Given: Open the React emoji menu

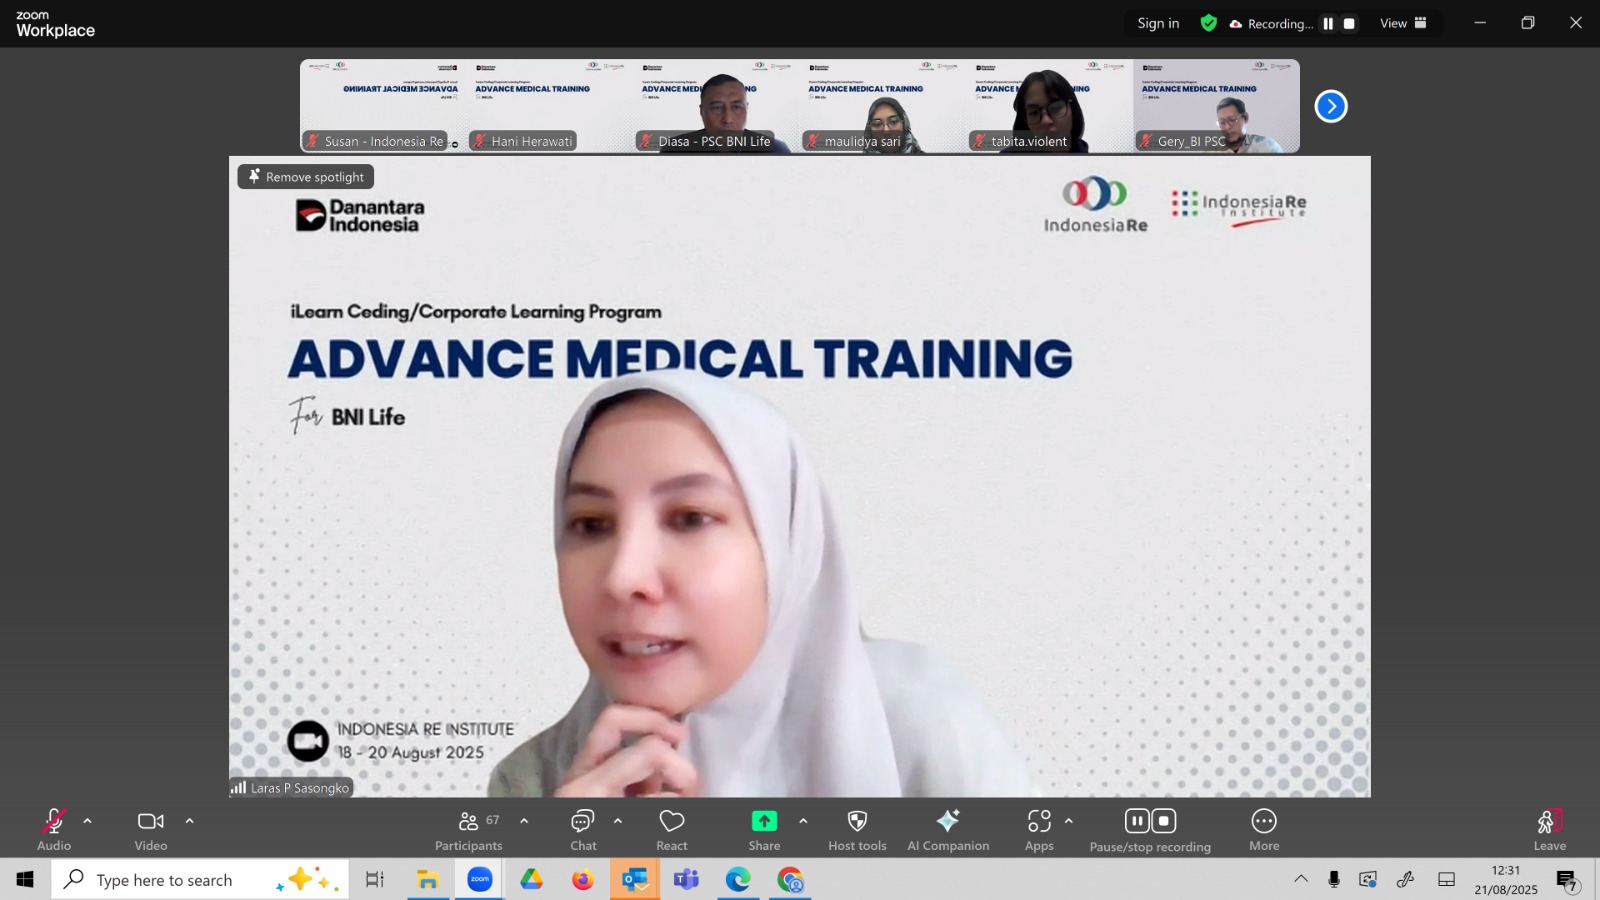Looking at the screenshot, I should pos(671,829).
